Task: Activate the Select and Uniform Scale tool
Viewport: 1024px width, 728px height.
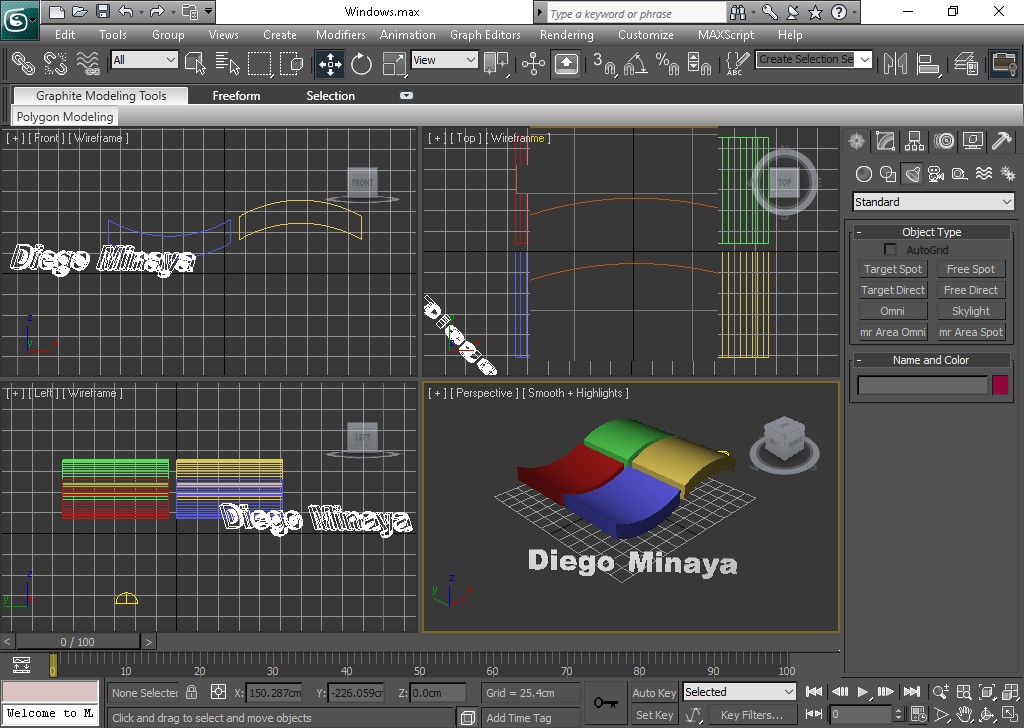Action: pos(394,63)
